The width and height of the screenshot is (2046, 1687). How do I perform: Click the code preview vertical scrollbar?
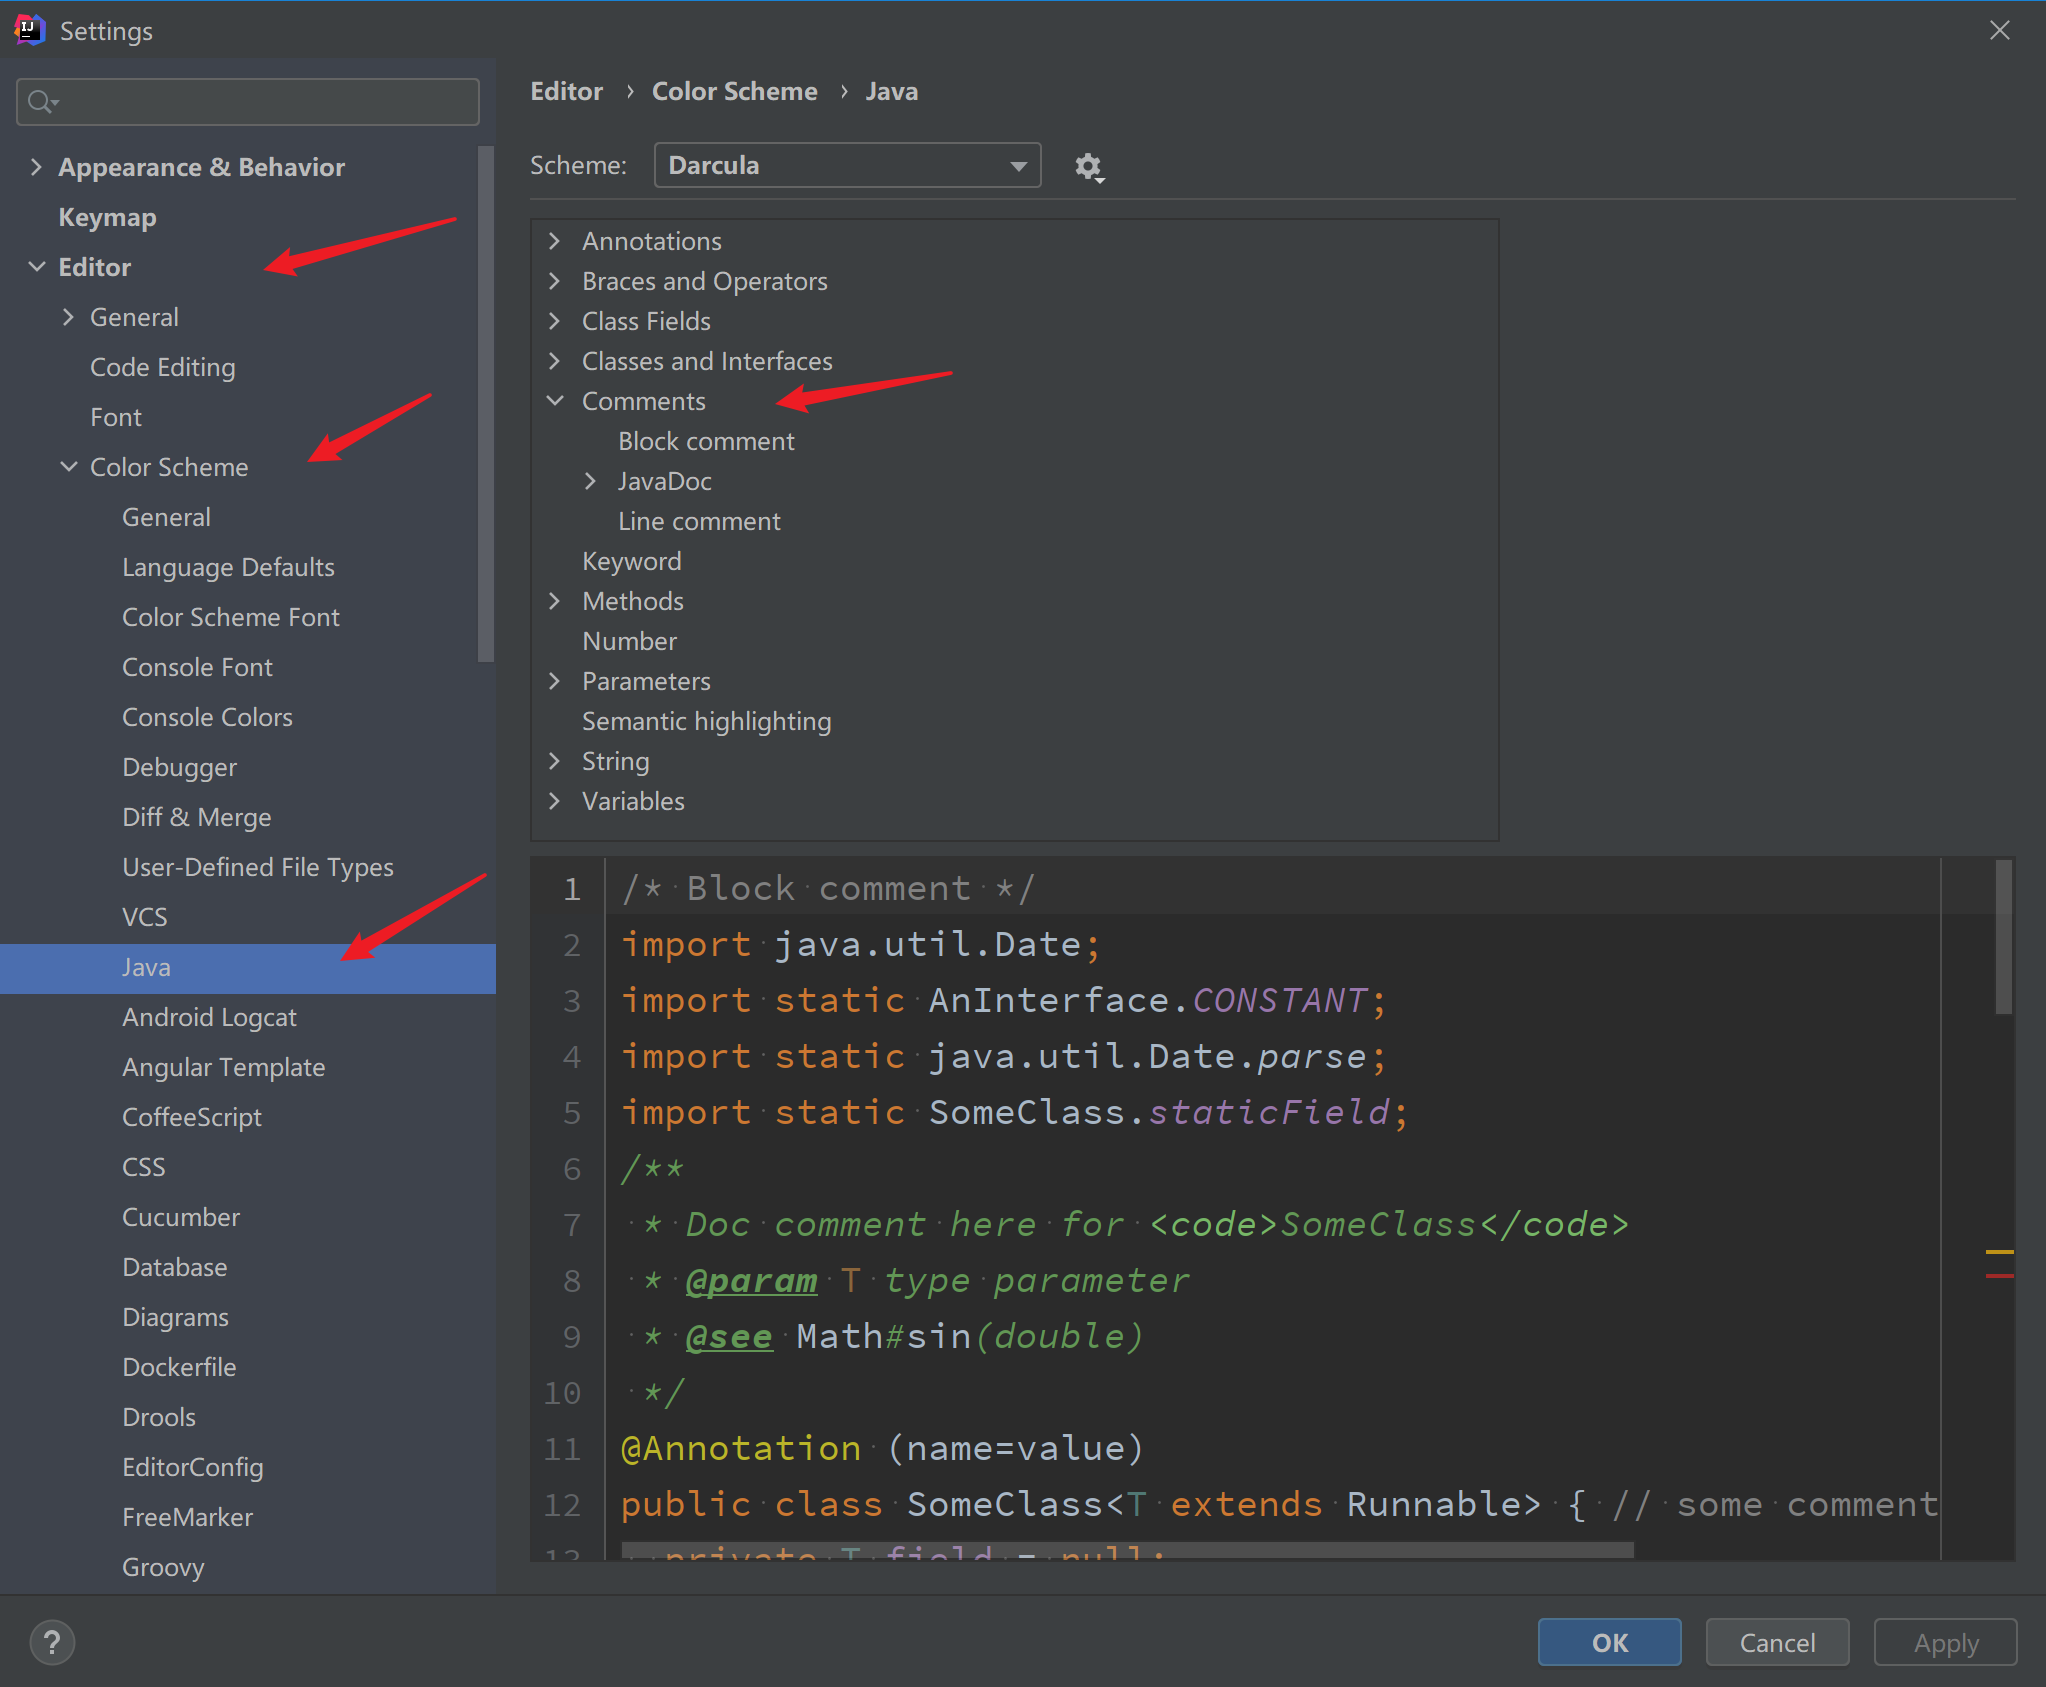click(2003, 936)
